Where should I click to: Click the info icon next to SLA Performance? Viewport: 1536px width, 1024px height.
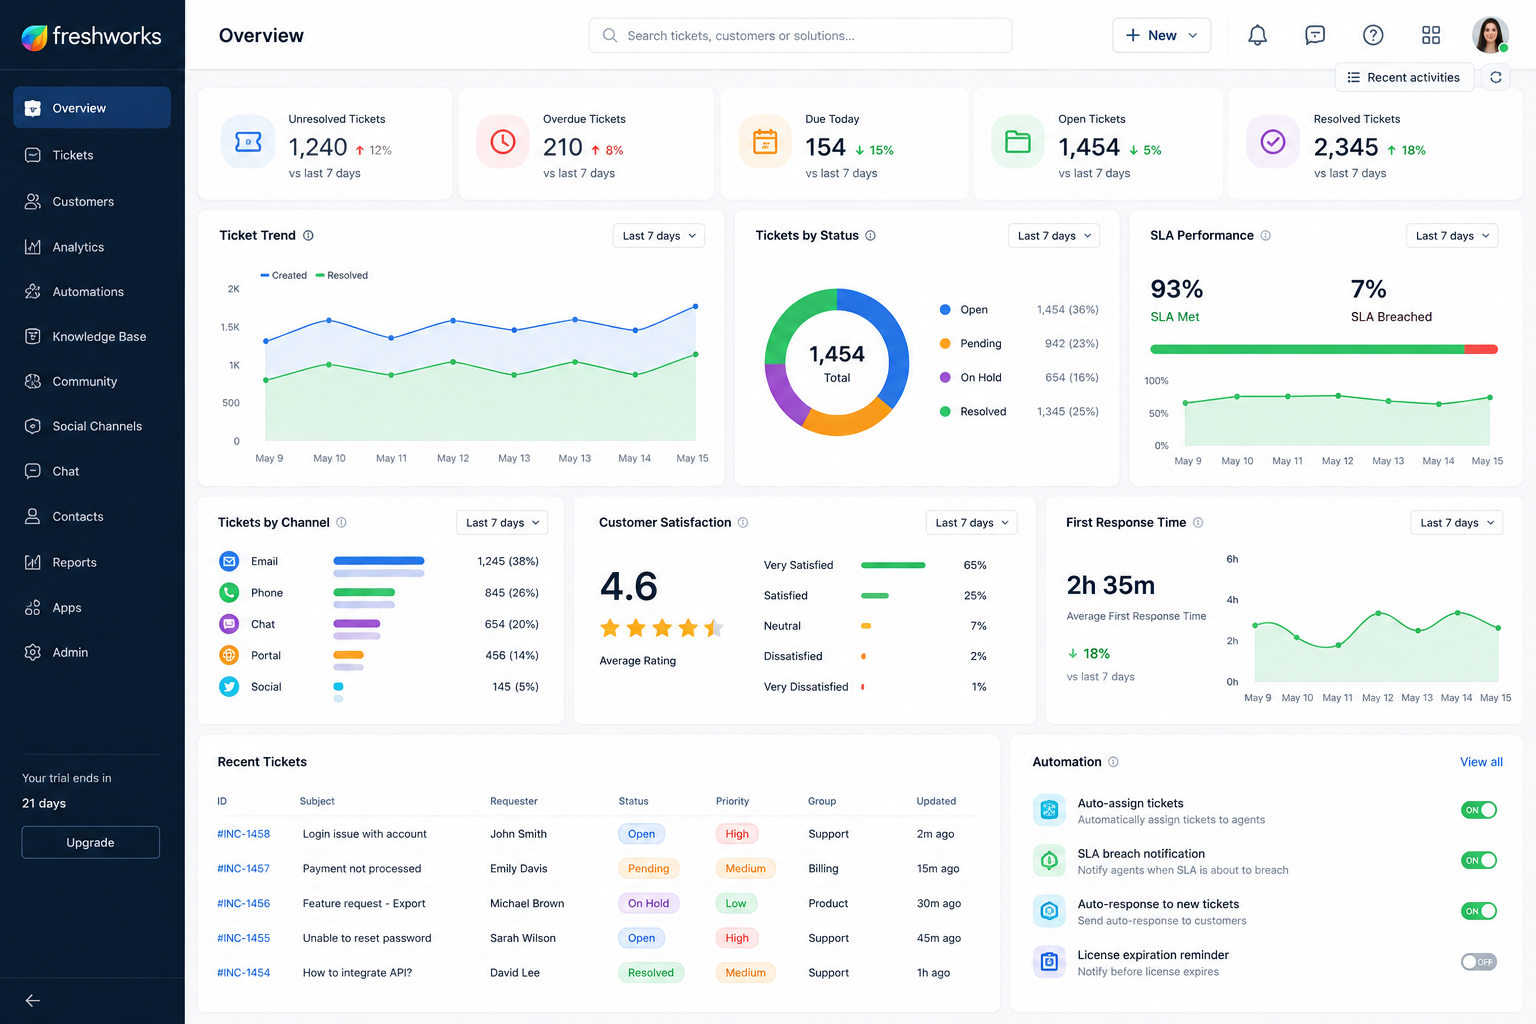coord(1265,236)
